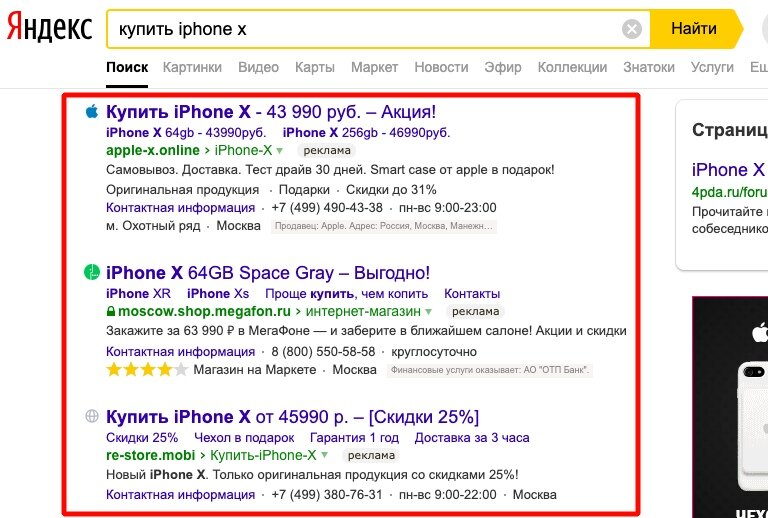
Task: Open Проще купить, чем копить sitelink
Action: 346,294
